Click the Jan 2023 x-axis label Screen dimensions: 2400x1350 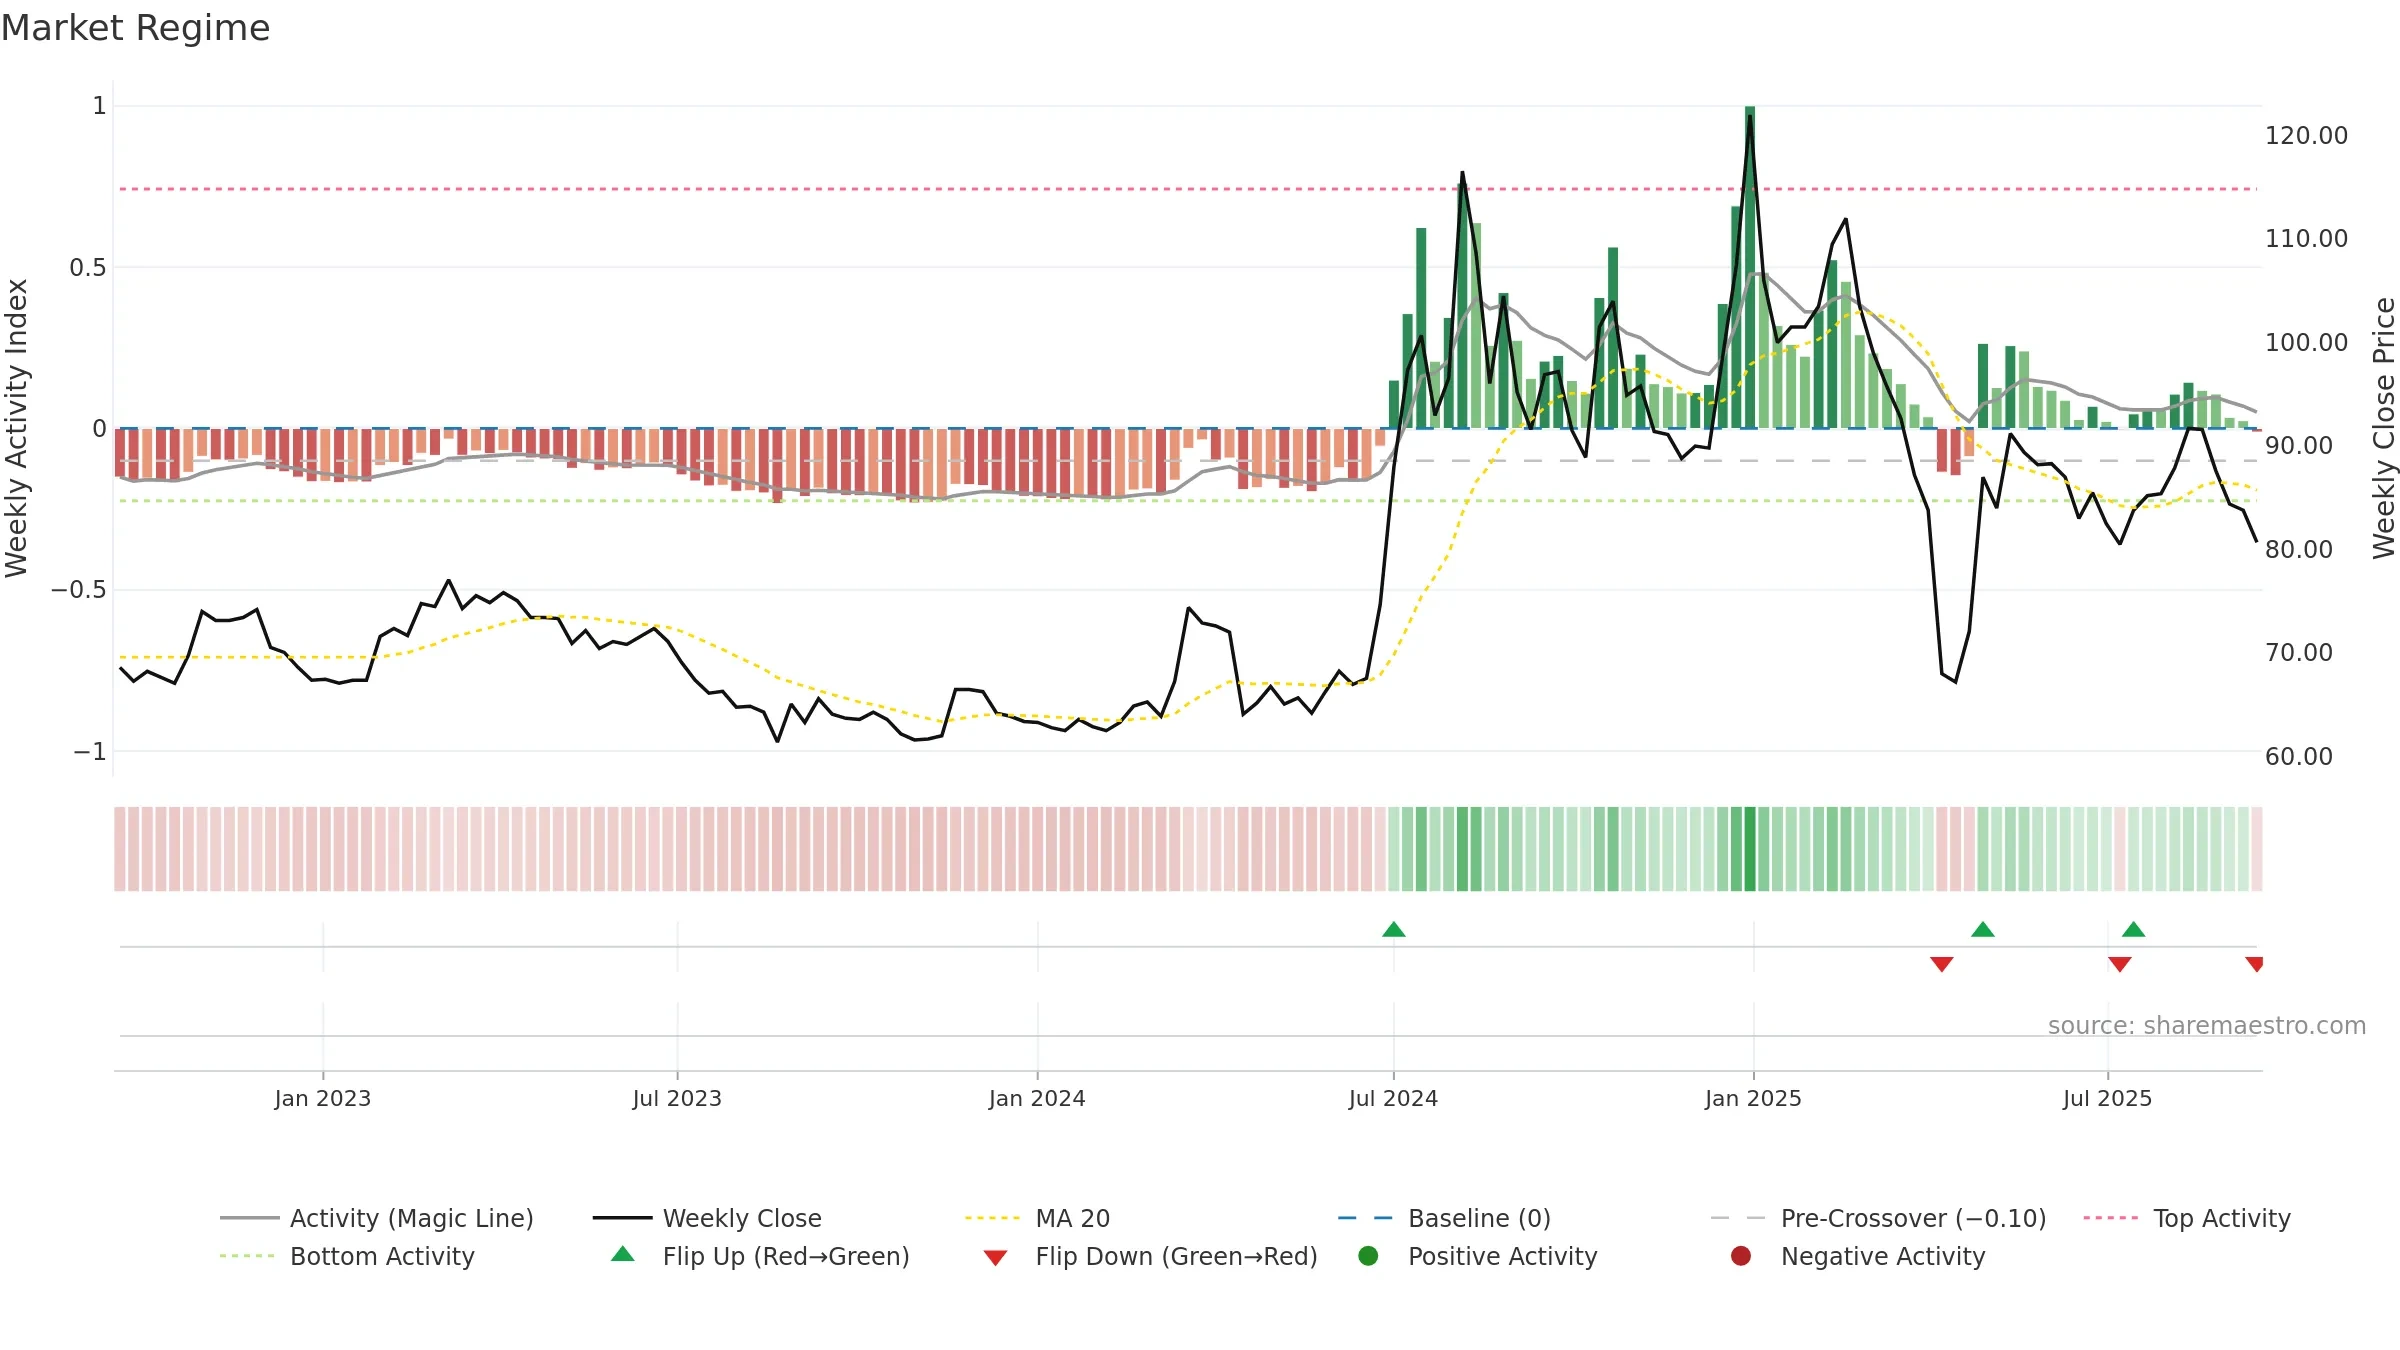pos(323,1099)
